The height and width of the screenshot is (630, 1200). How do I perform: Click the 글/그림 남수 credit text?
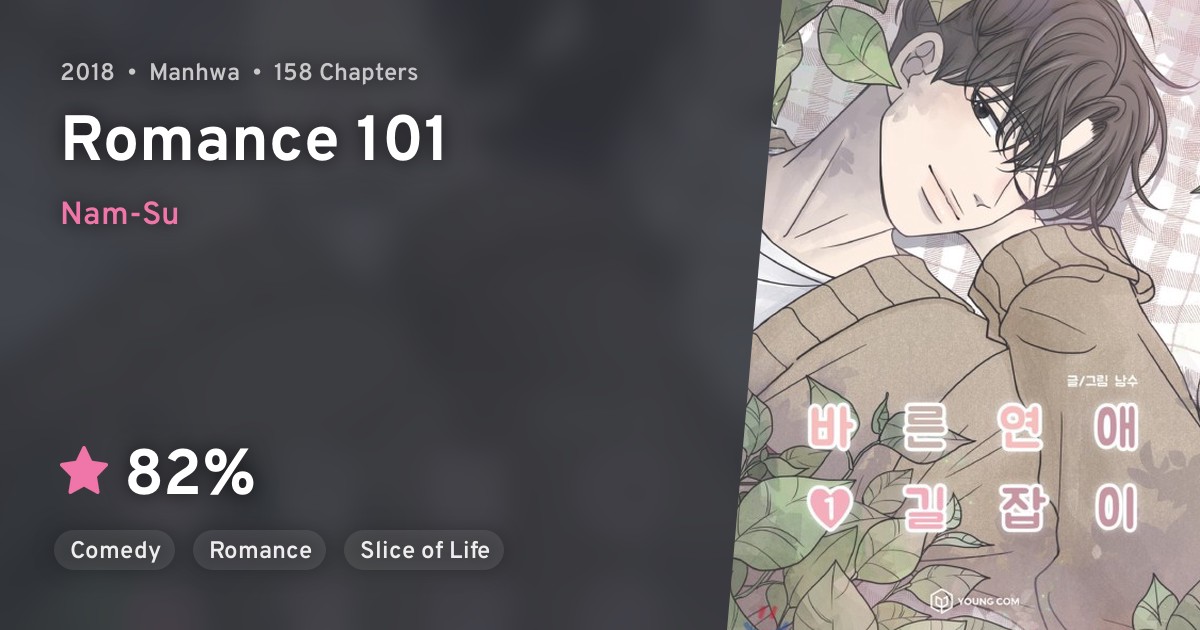pyautogui.click(x=1102, y=381)
